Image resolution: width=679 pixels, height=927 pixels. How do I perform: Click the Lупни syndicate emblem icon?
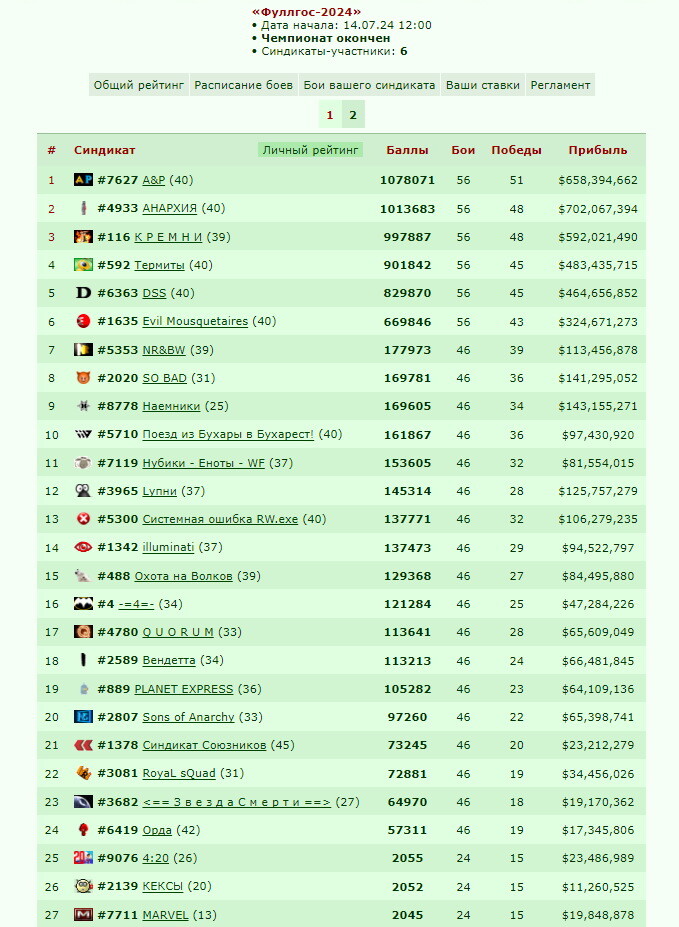[x=83, y=491]
